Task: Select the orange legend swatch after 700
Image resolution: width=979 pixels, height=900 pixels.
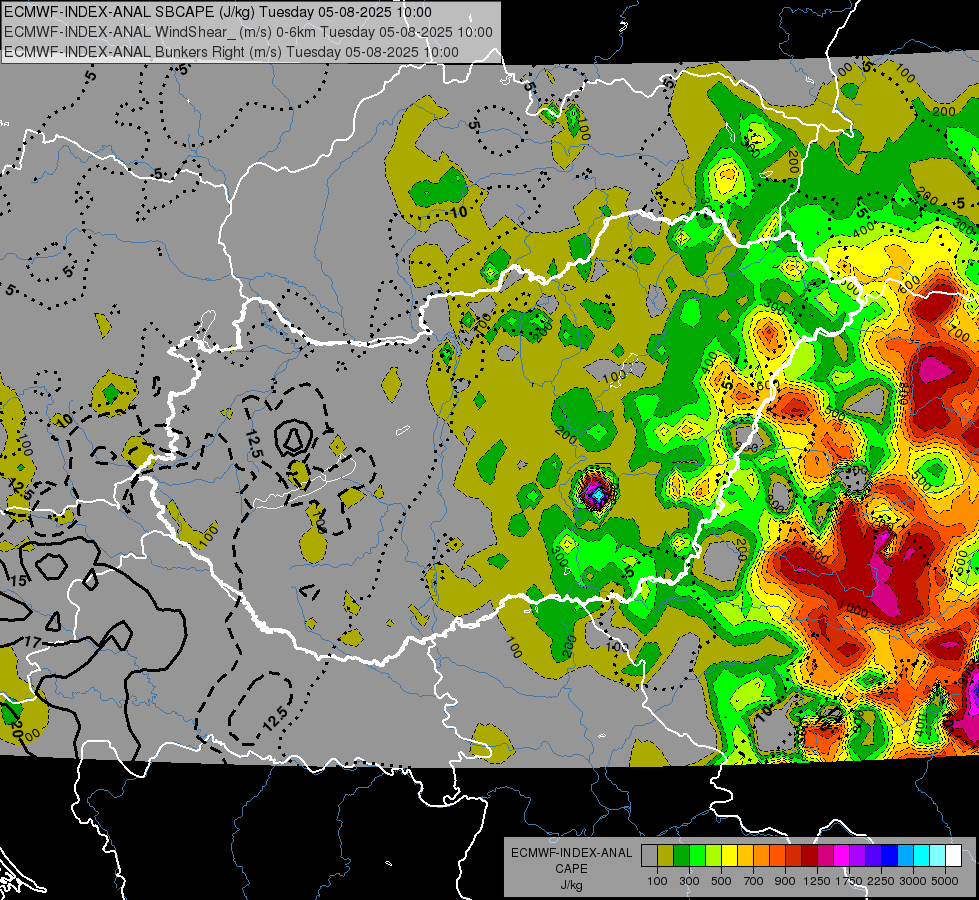Action: [762, 856]
